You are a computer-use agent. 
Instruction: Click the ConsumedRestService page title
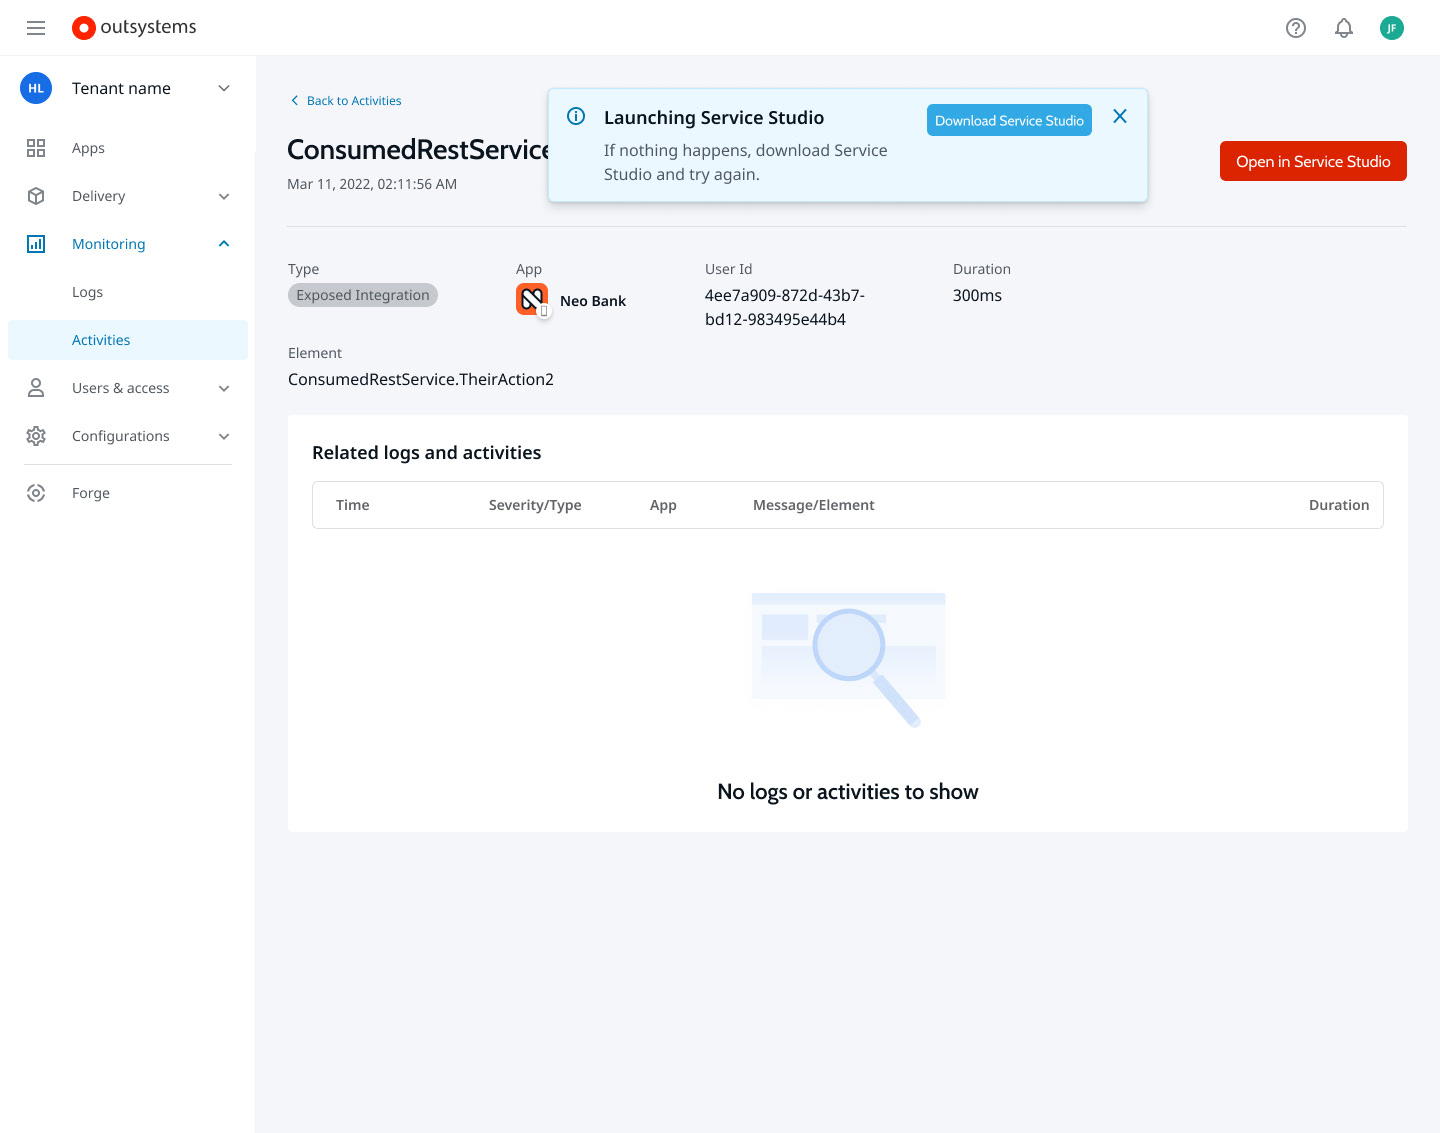(418, 150)
